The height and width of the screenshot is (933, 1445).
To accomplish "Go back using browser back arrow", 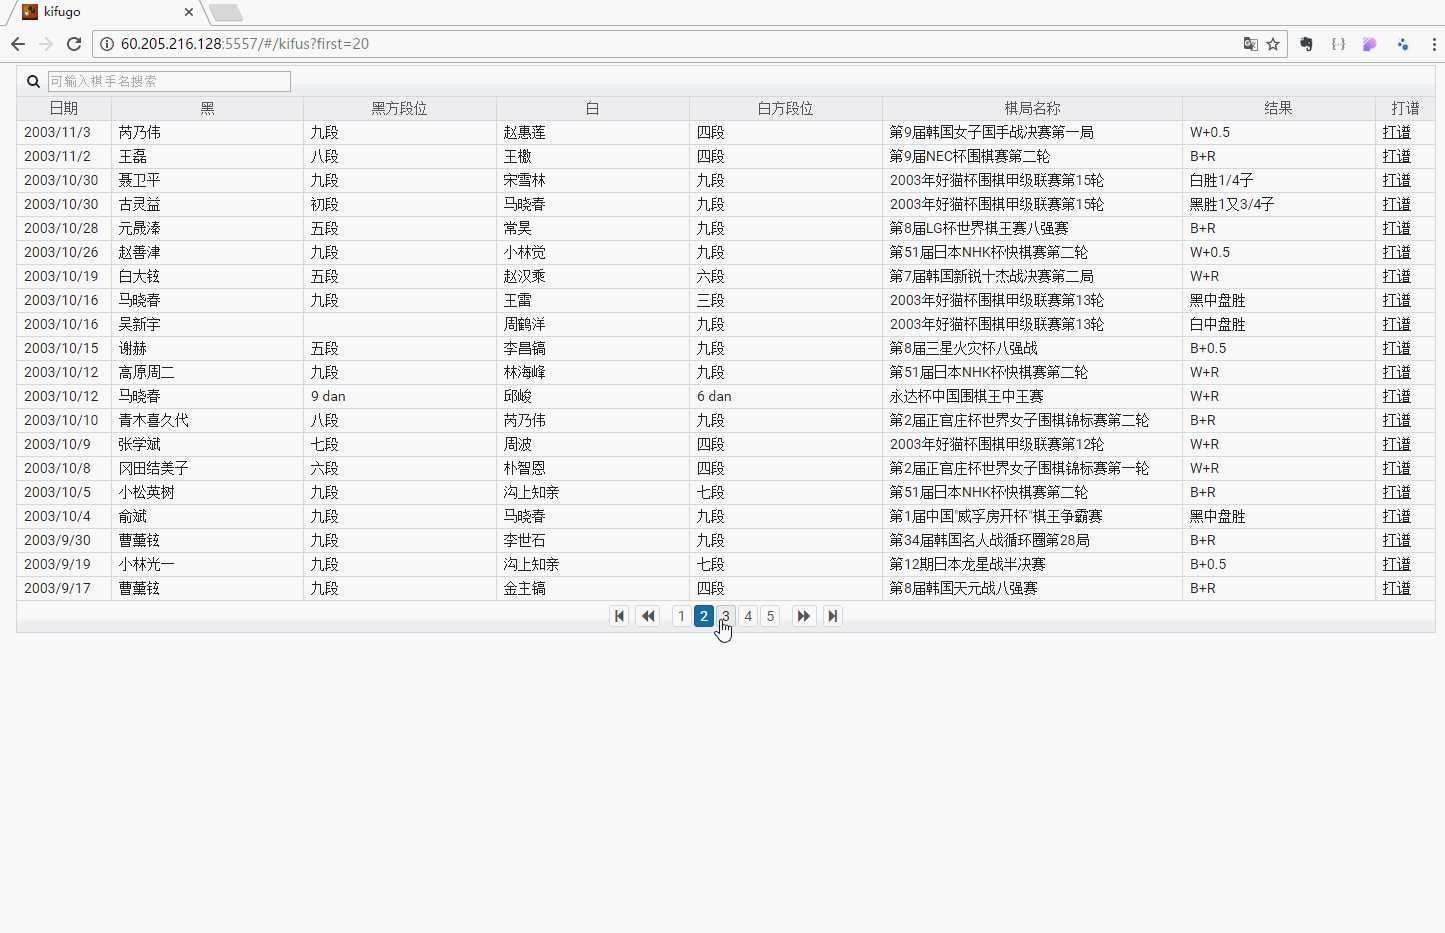I will tap(18, 44).
